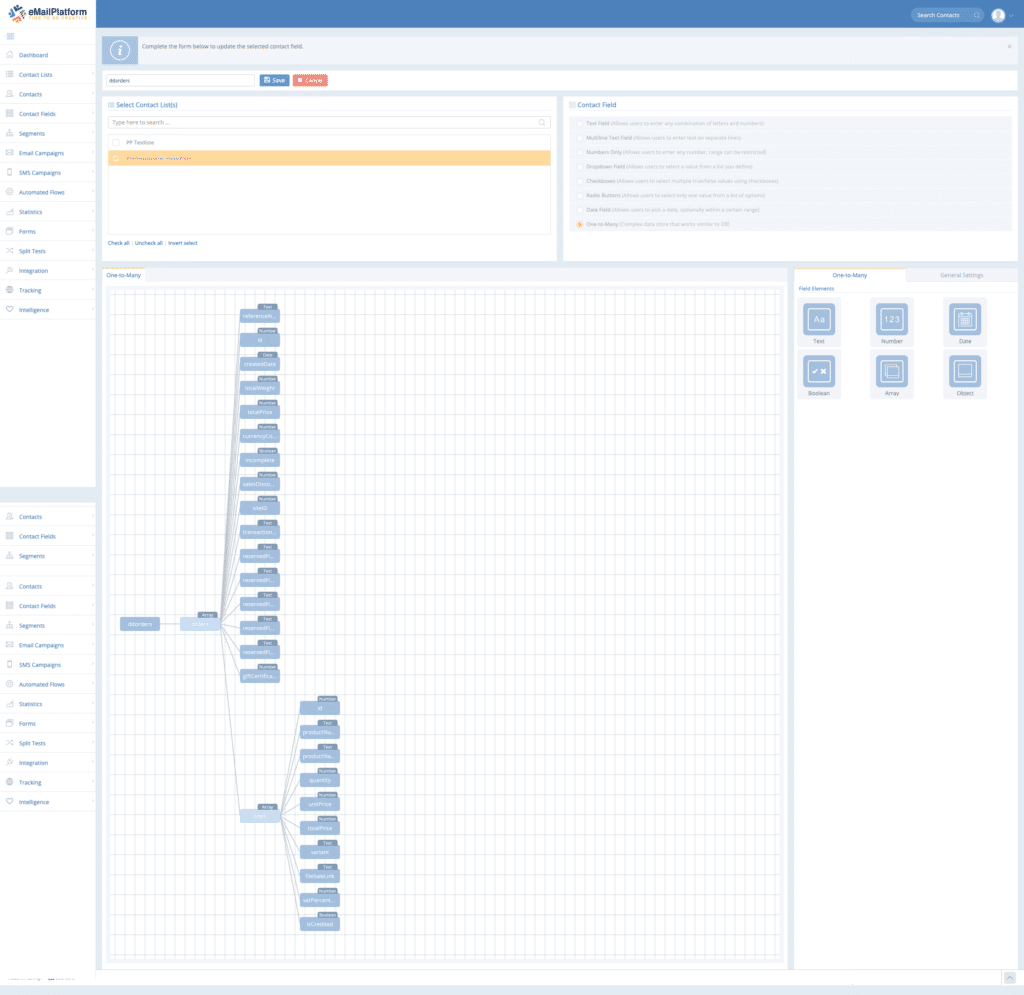Click the Dashboard home icon
Viewport: 1024px width, 995px height.
[10, 55]
